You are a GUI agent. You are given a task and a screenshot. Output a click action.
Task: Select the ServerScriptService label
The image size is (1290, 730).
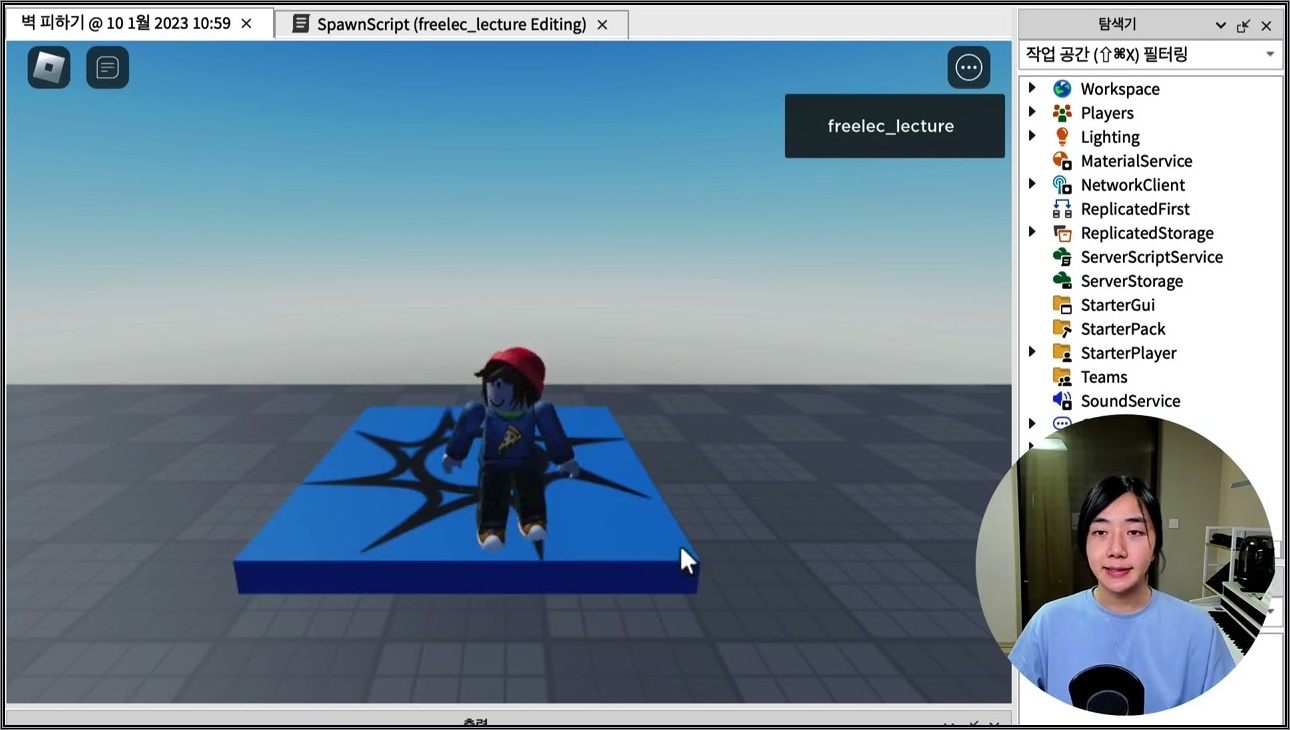click(x=1152, y=257)
